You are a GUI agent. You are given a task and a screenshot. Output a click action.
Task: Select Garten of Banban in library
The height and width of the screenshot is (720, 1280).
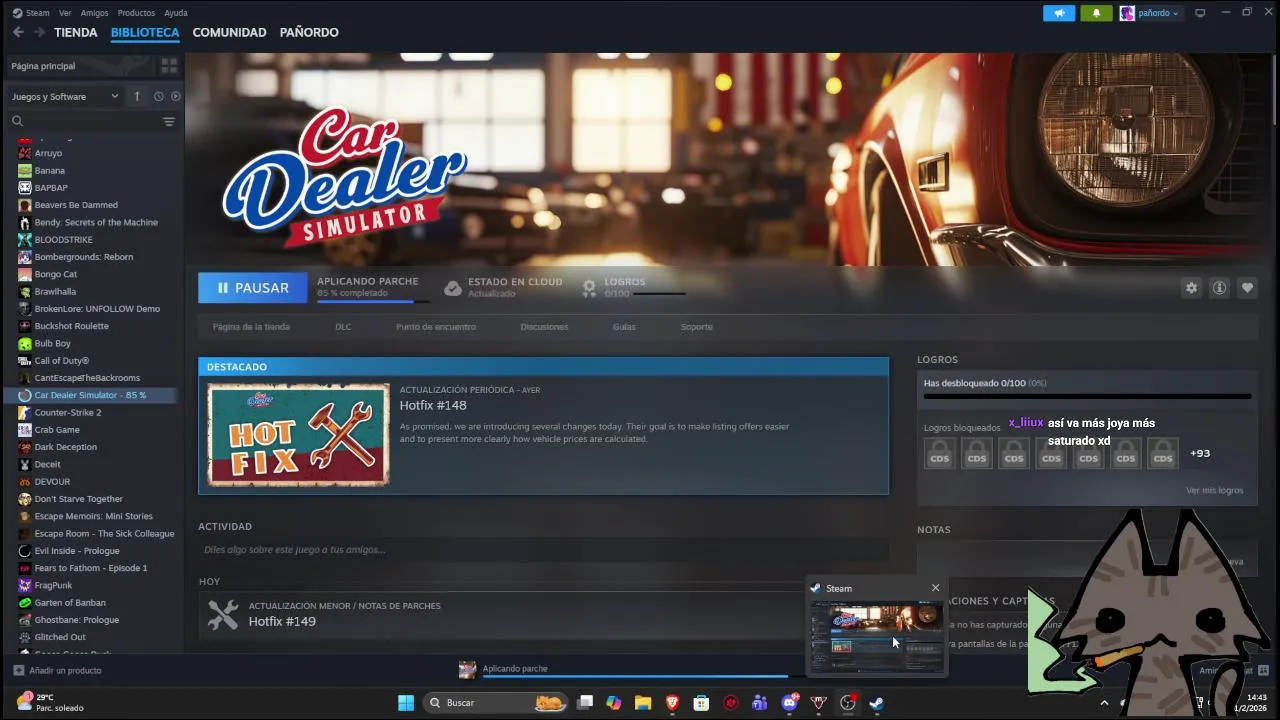[x=70, y=603]
